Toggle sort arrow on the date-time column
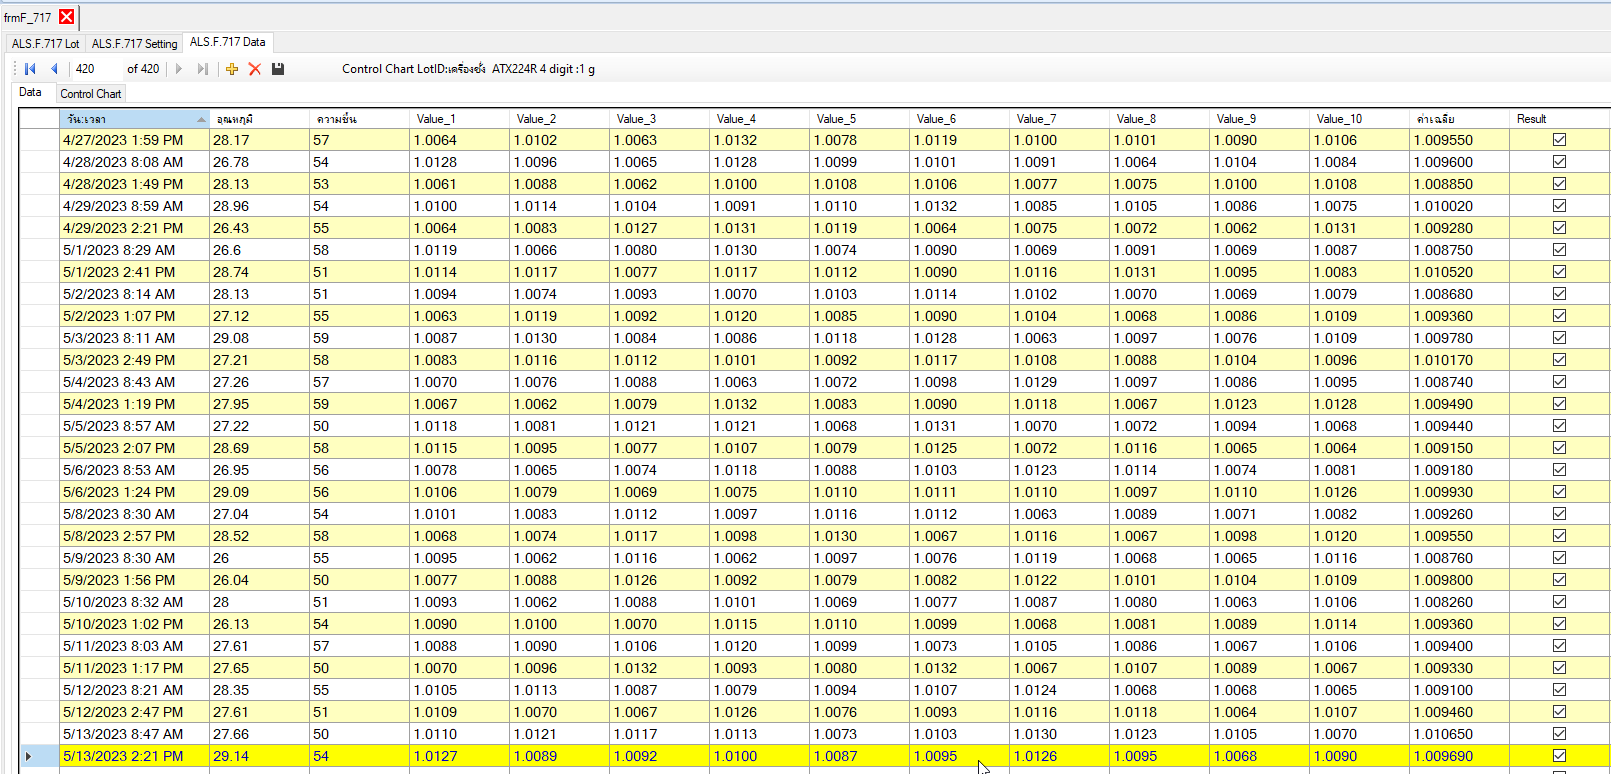 pyautogui.click(x=201, y=119)
